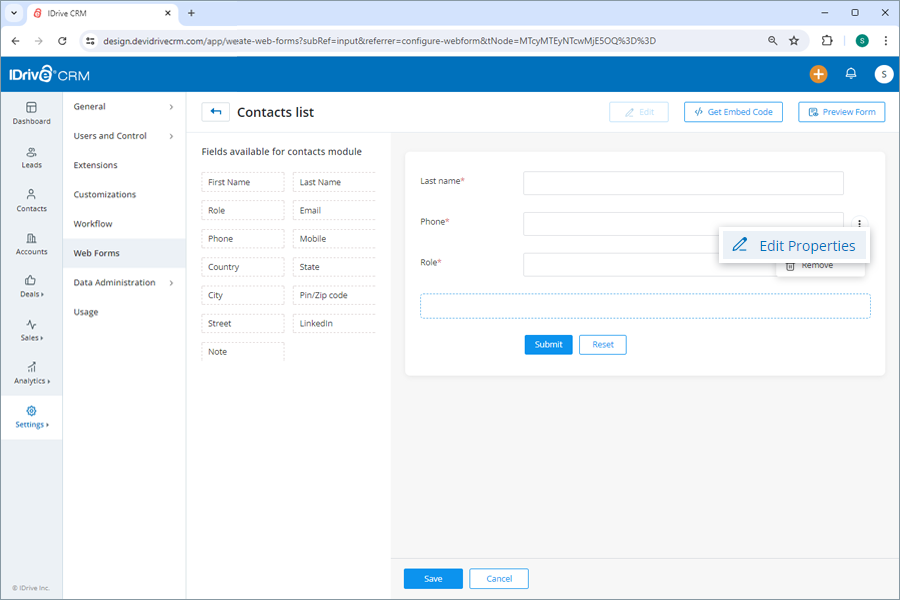Click the orange plus quick-create button

[x=818, y=74]
